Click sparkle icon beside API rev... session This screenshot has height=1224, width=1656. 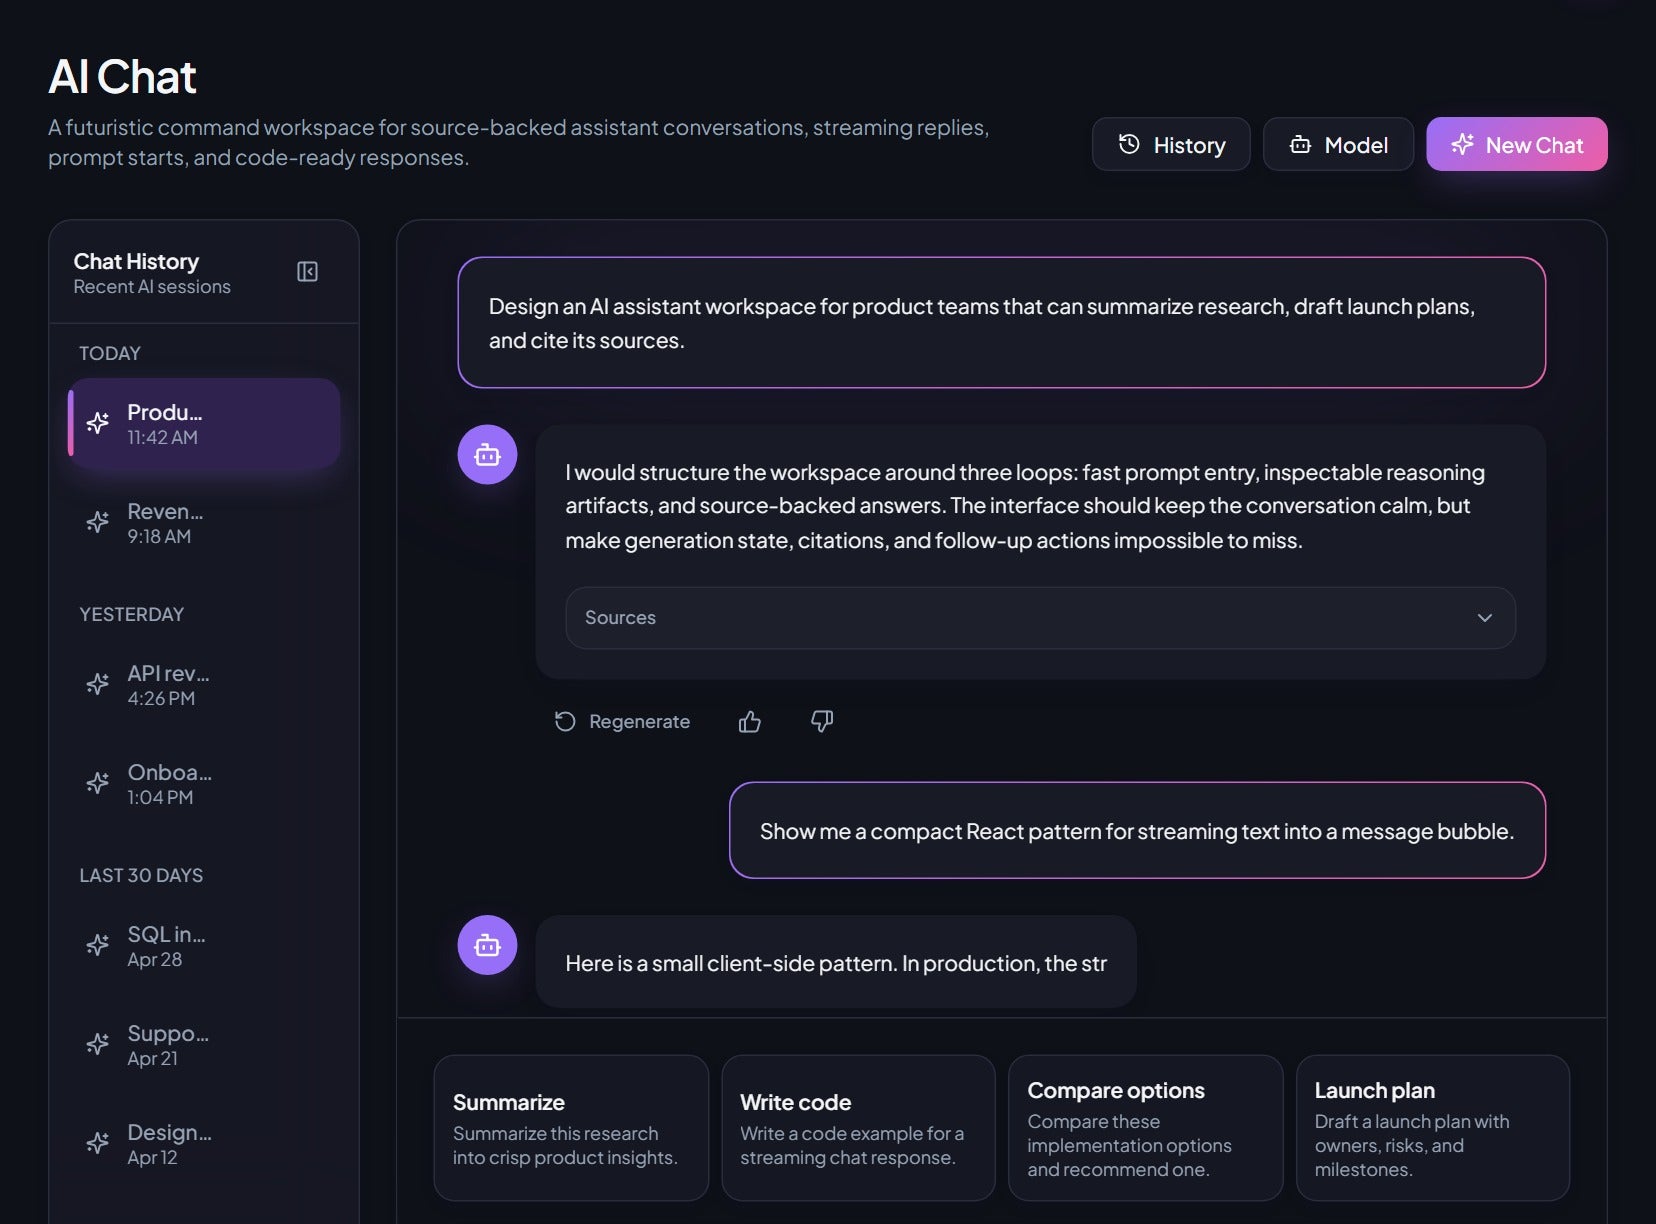coord(98,684)
